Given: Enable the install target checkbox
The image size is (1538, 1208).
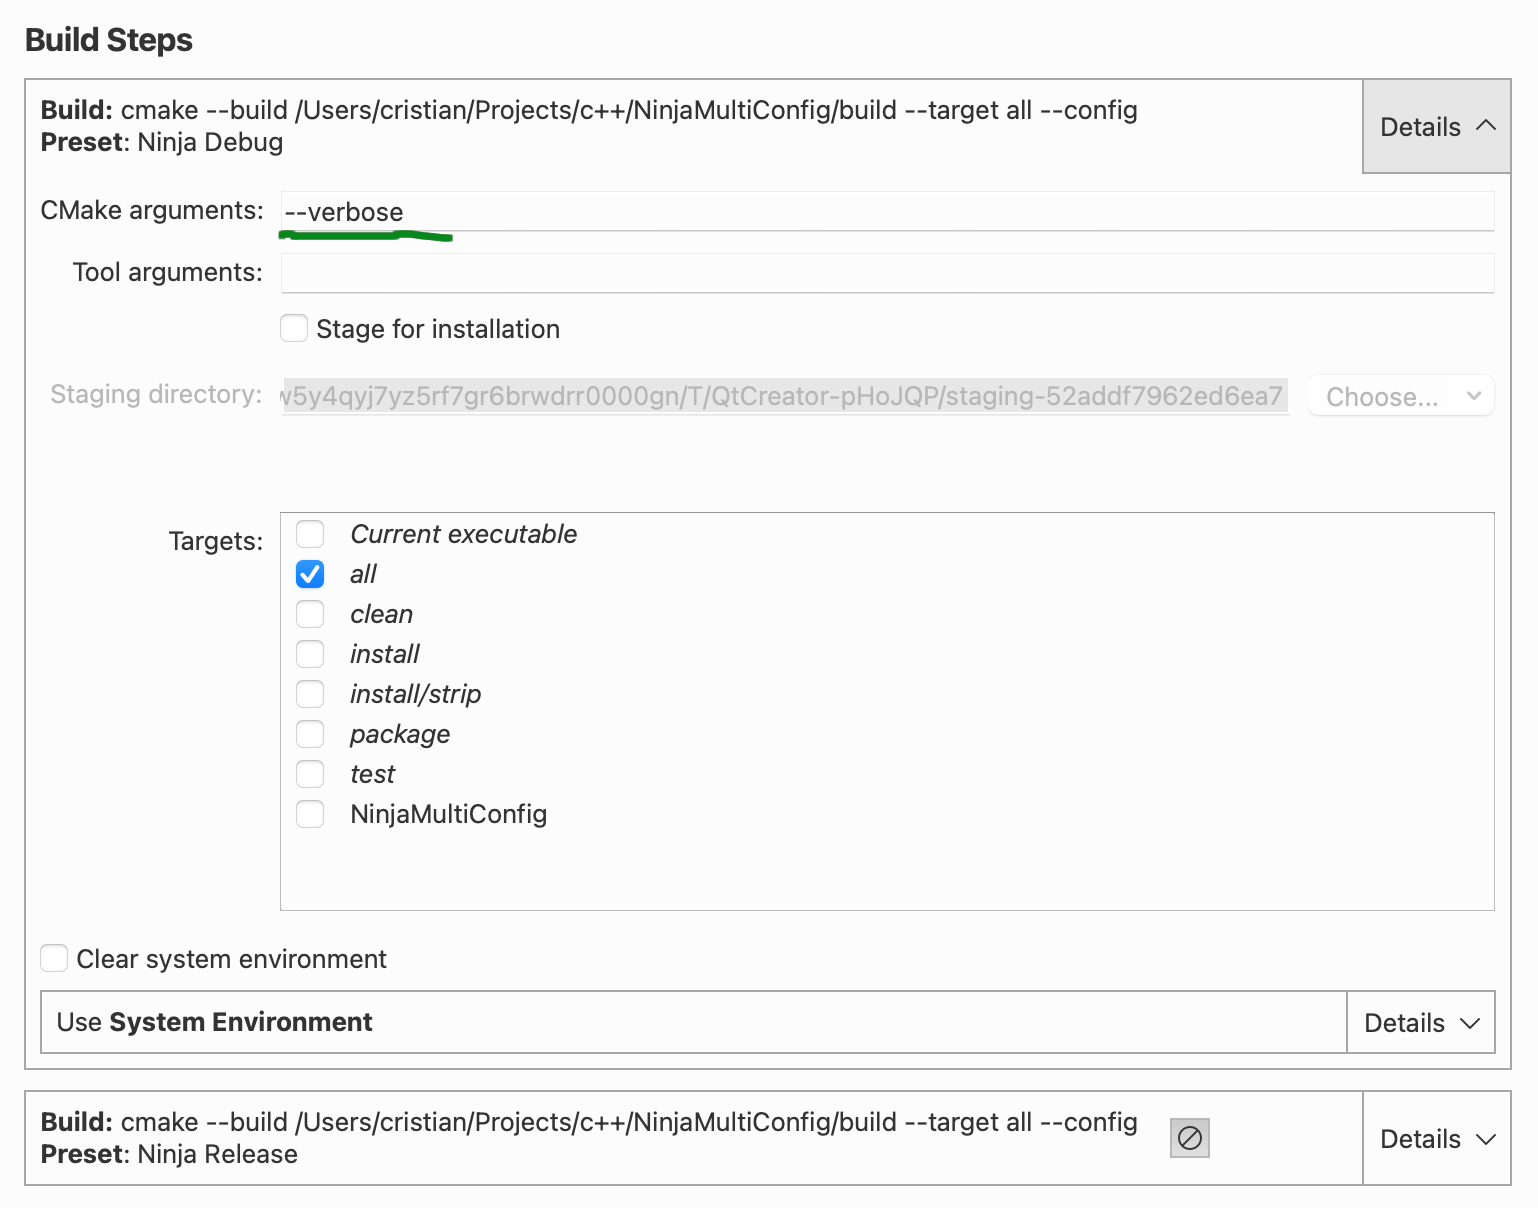Looking at the screenshot, I should pos(310,654).
